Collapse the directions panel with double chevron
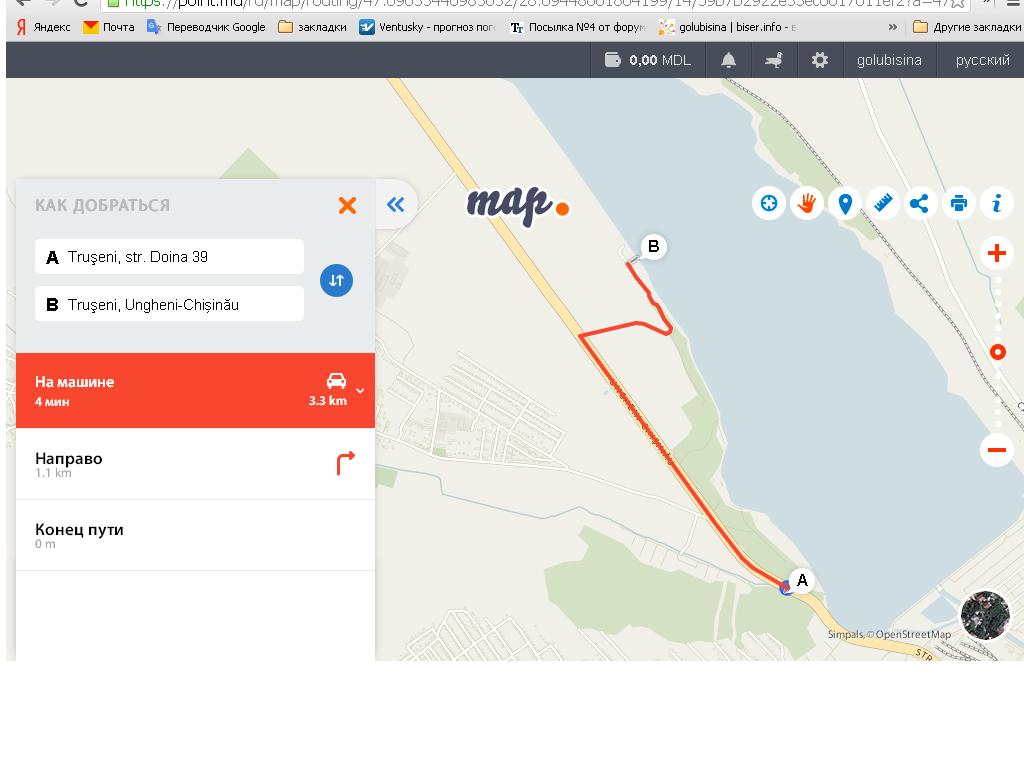Image resolution: width=1024 pixels, height=768 pixels. (396, 205)
